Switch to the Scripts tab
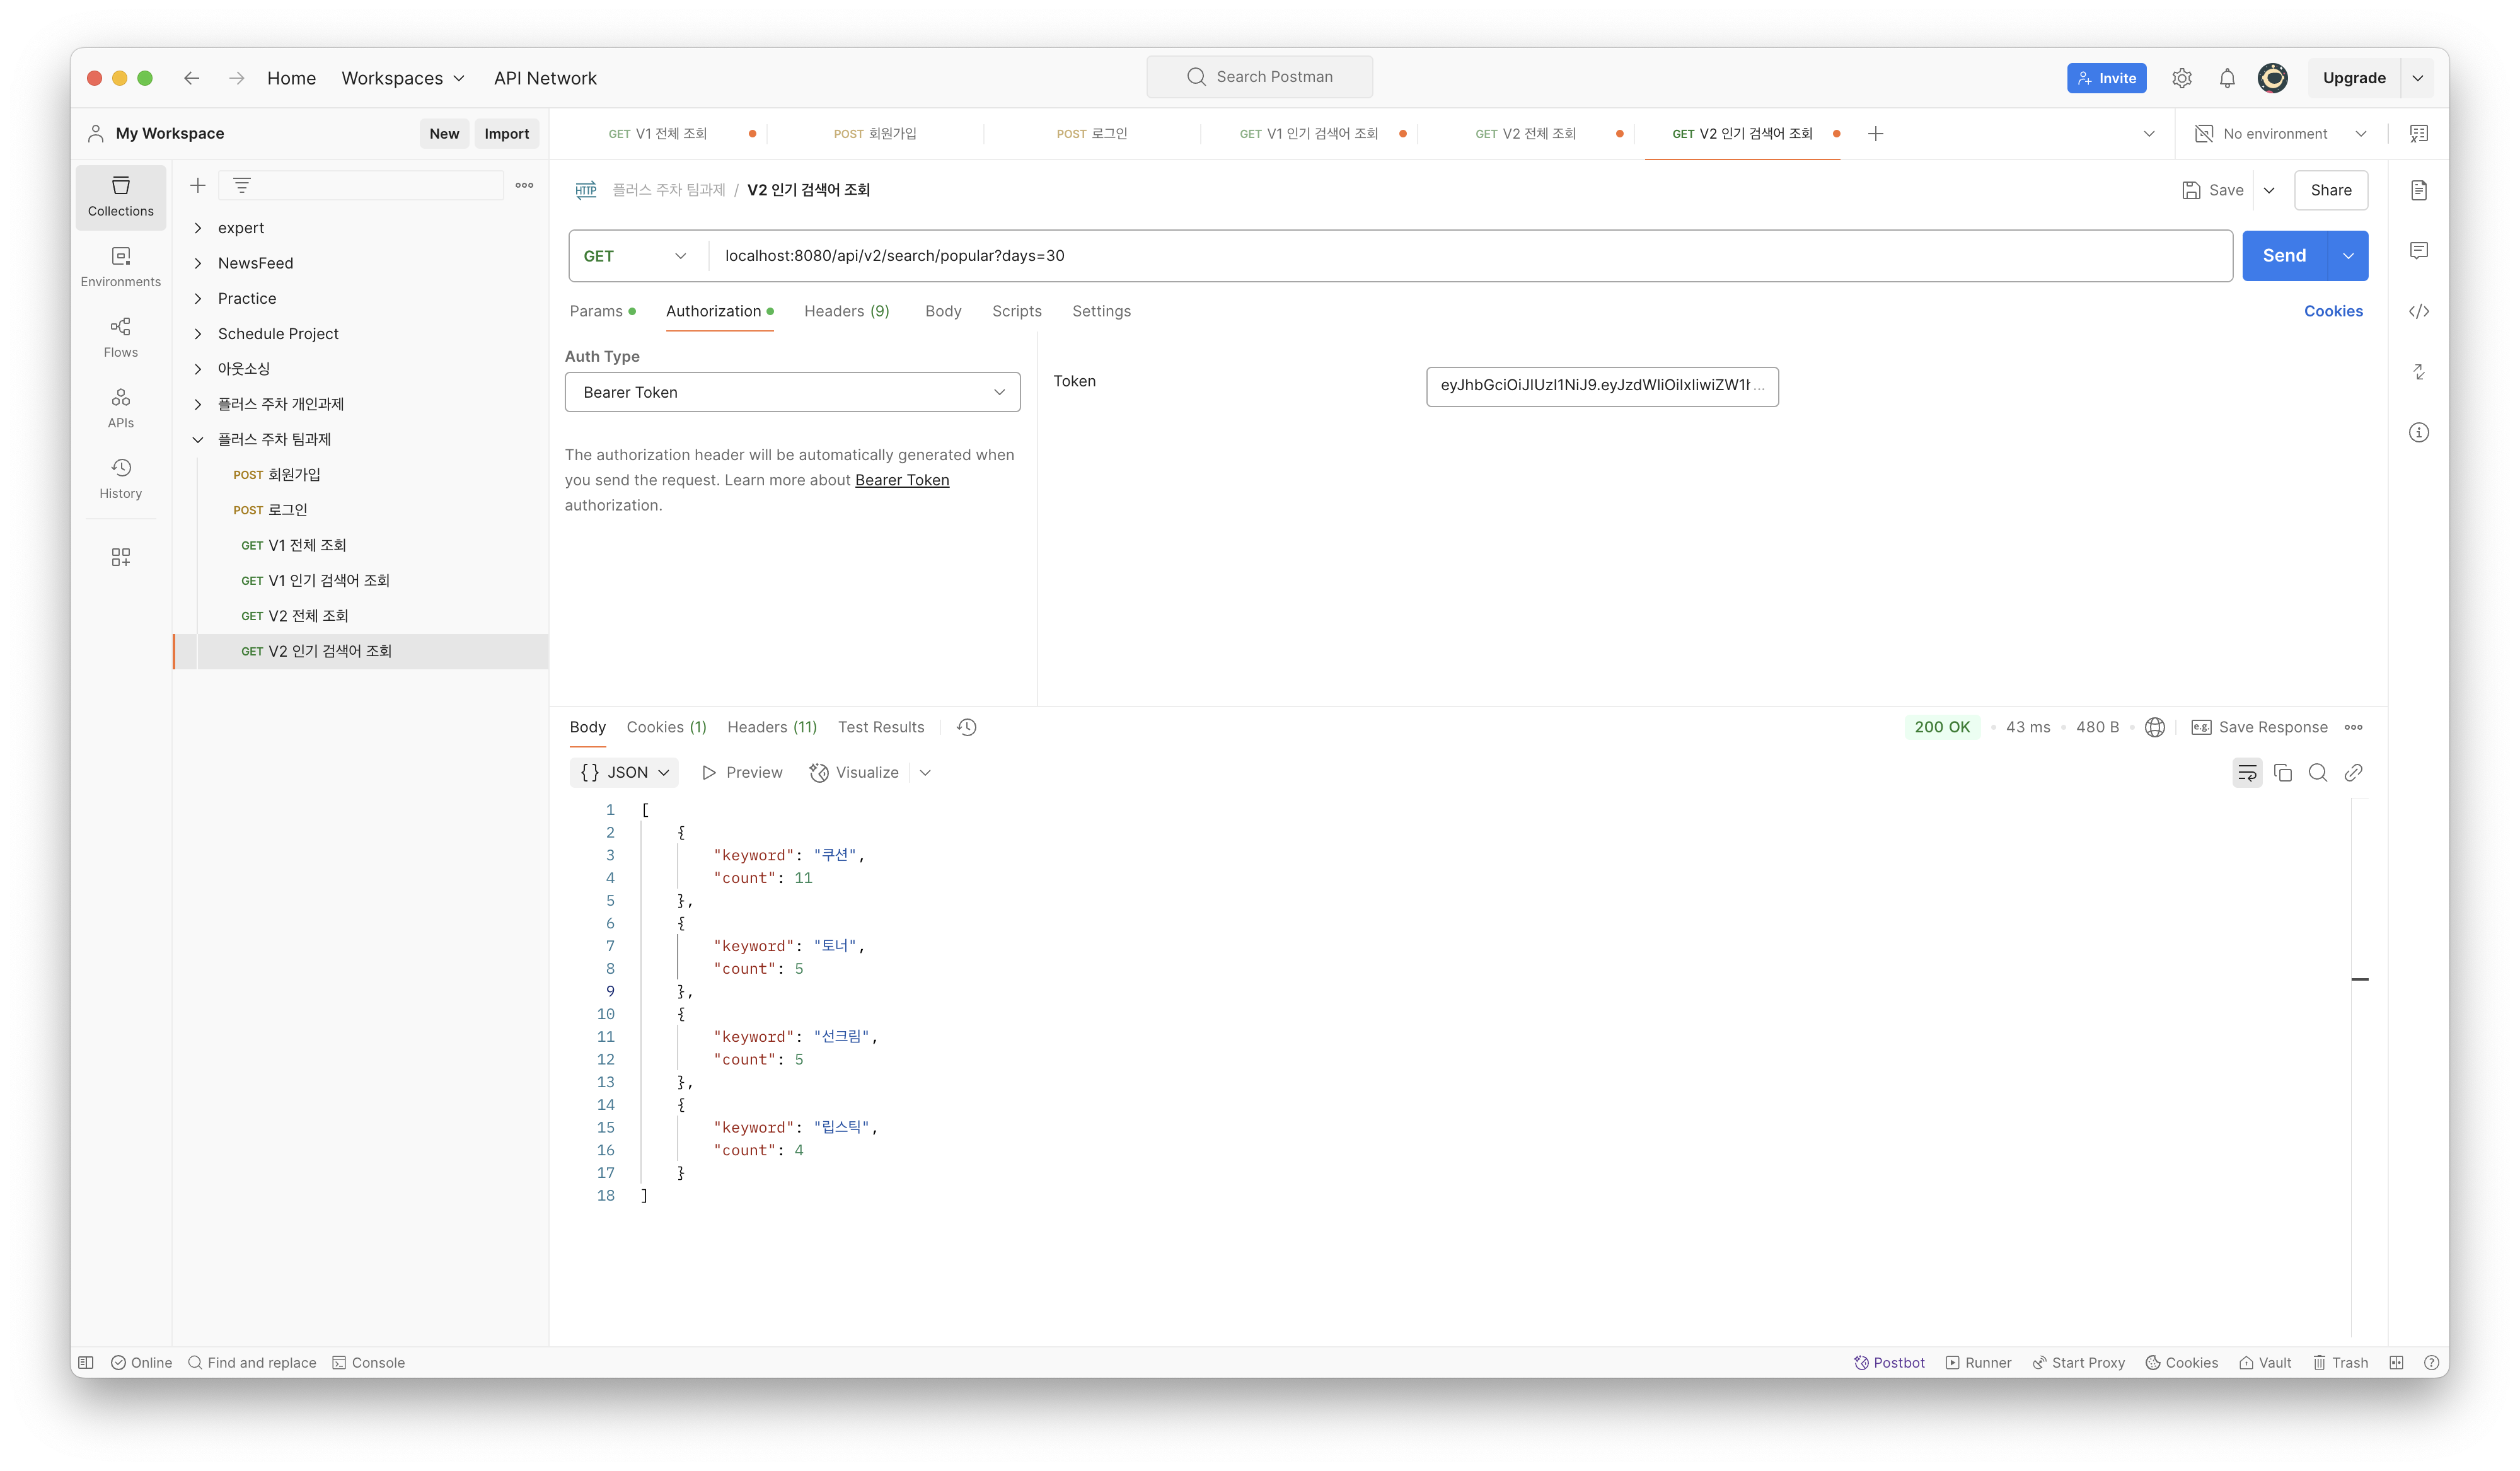 1016,311
